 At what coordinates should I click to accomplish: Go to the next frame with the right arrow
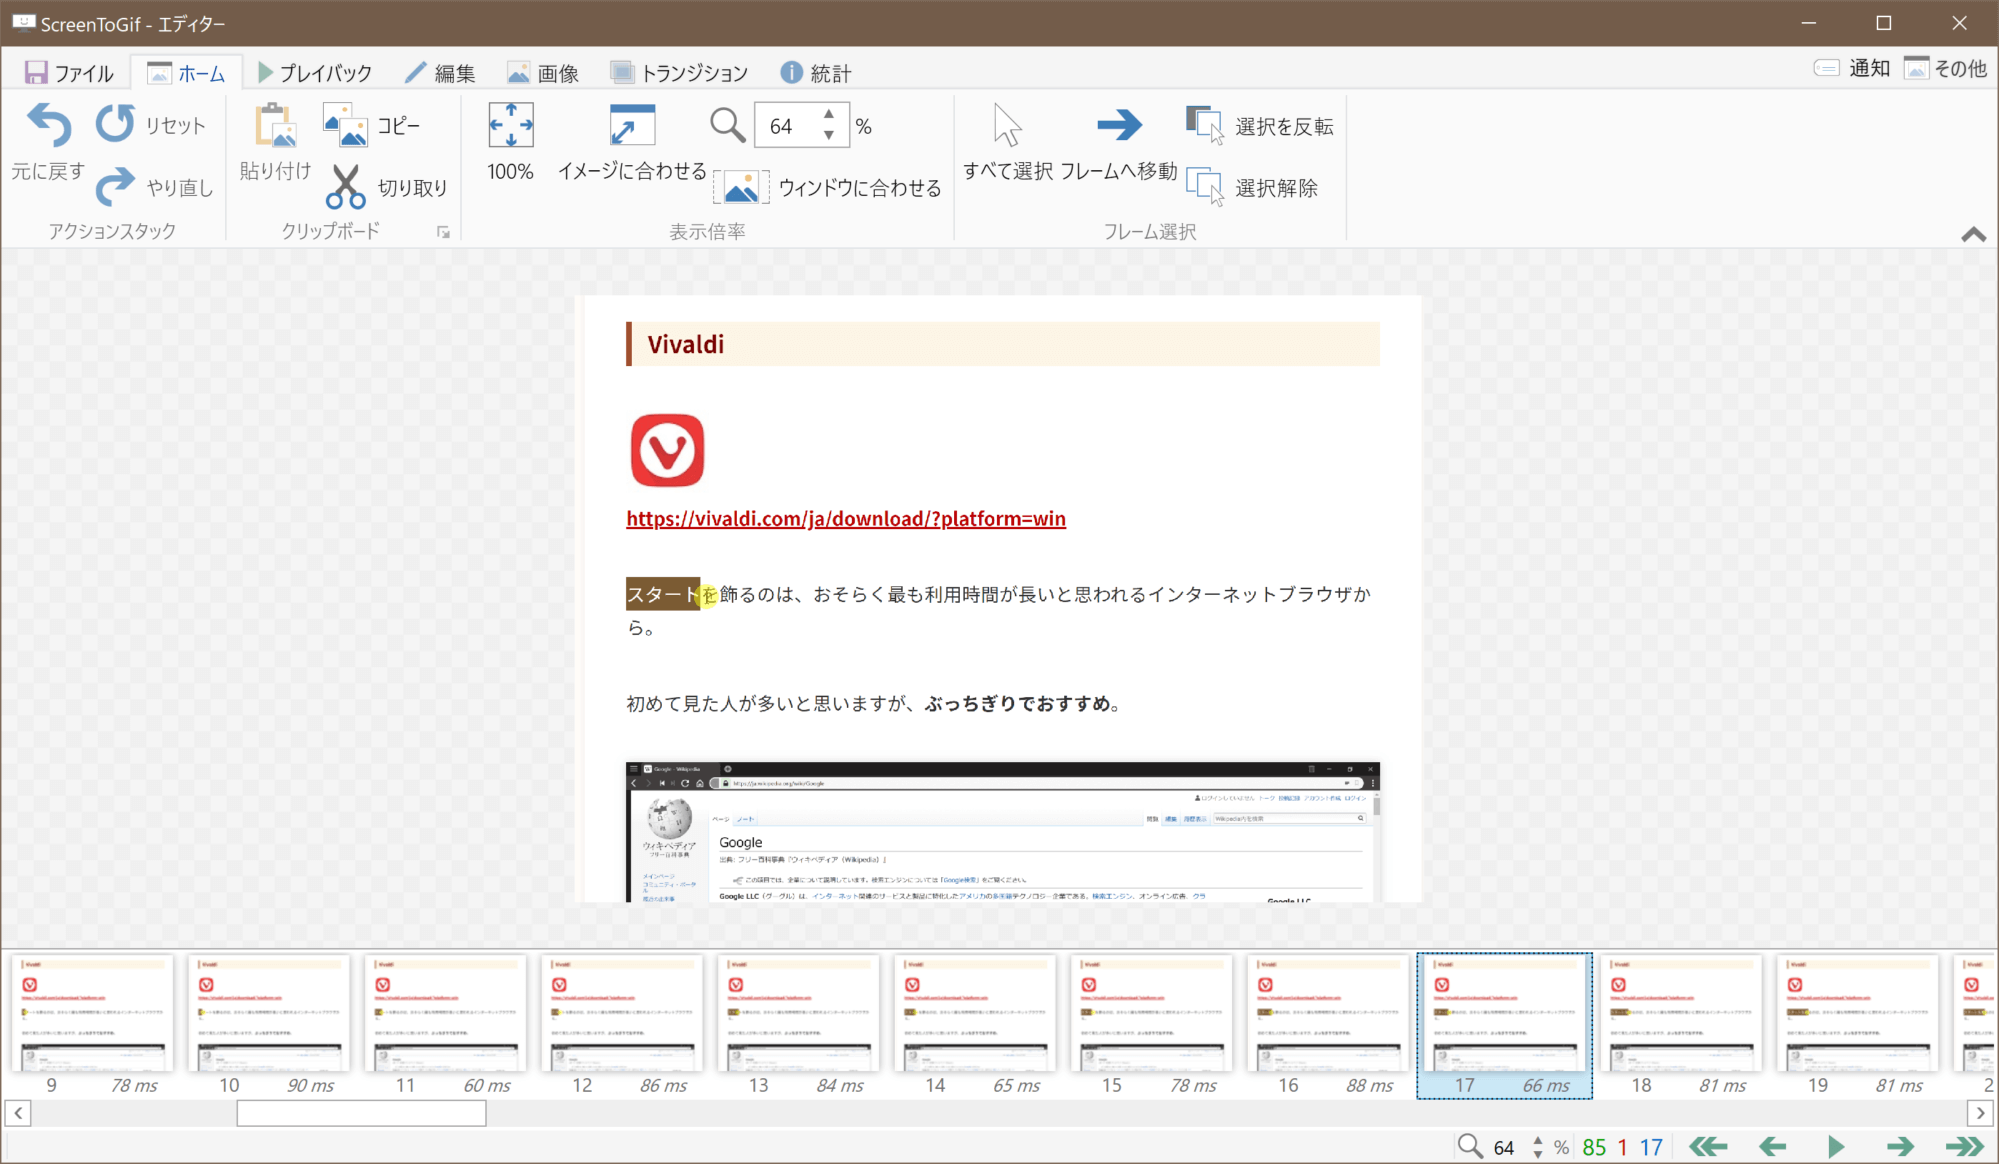(1900, 1146)
